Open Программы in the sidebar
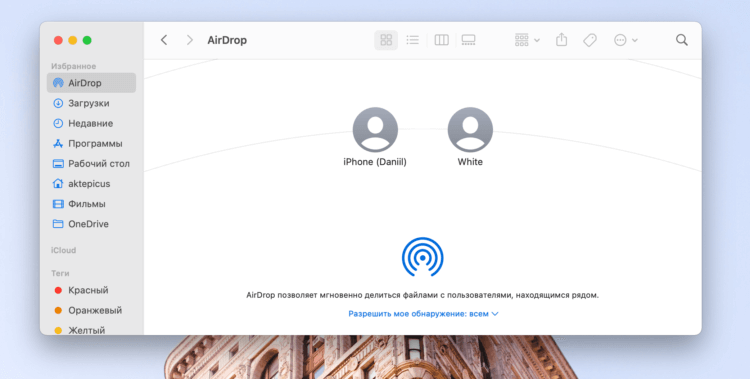The width and height of the screenshot is (750, 379). (91, 143)
